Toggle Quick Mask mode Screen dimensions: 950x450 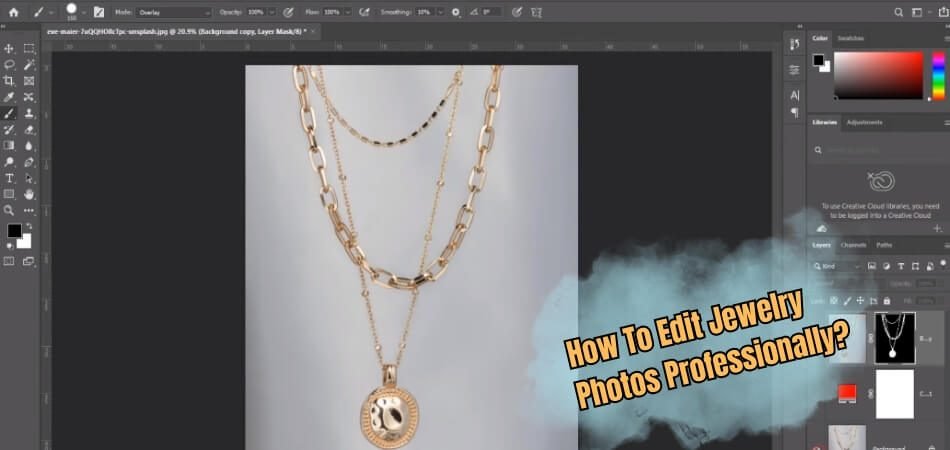click(x=9, y=261)
